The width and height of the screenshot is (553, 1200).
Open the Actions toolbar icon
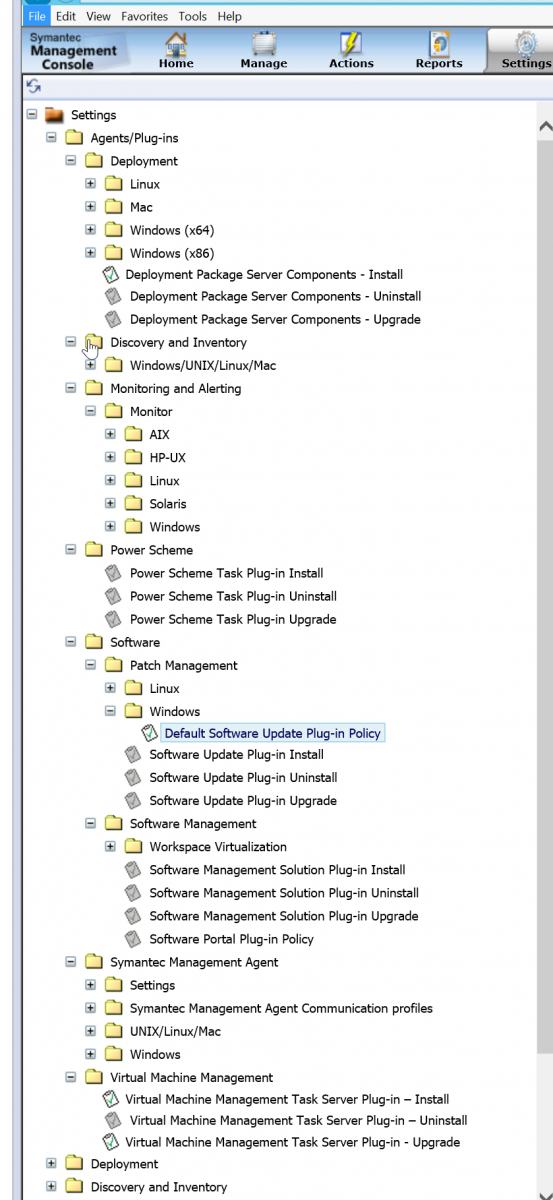tap(351, 50)
